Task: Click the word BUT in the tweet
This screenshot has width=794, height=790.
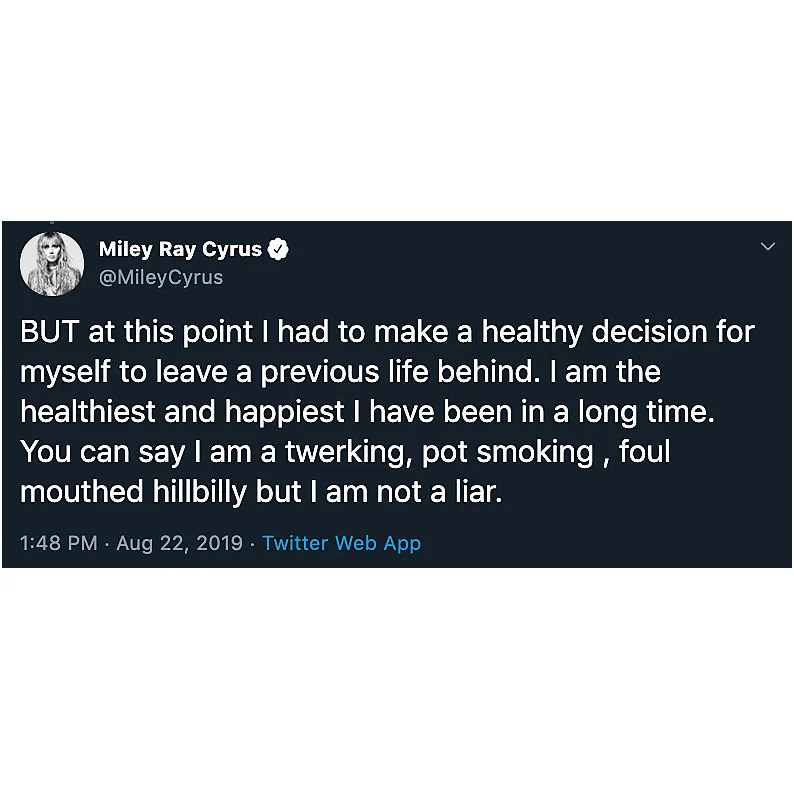Action: pyautogui.click(x=48, y=332)
